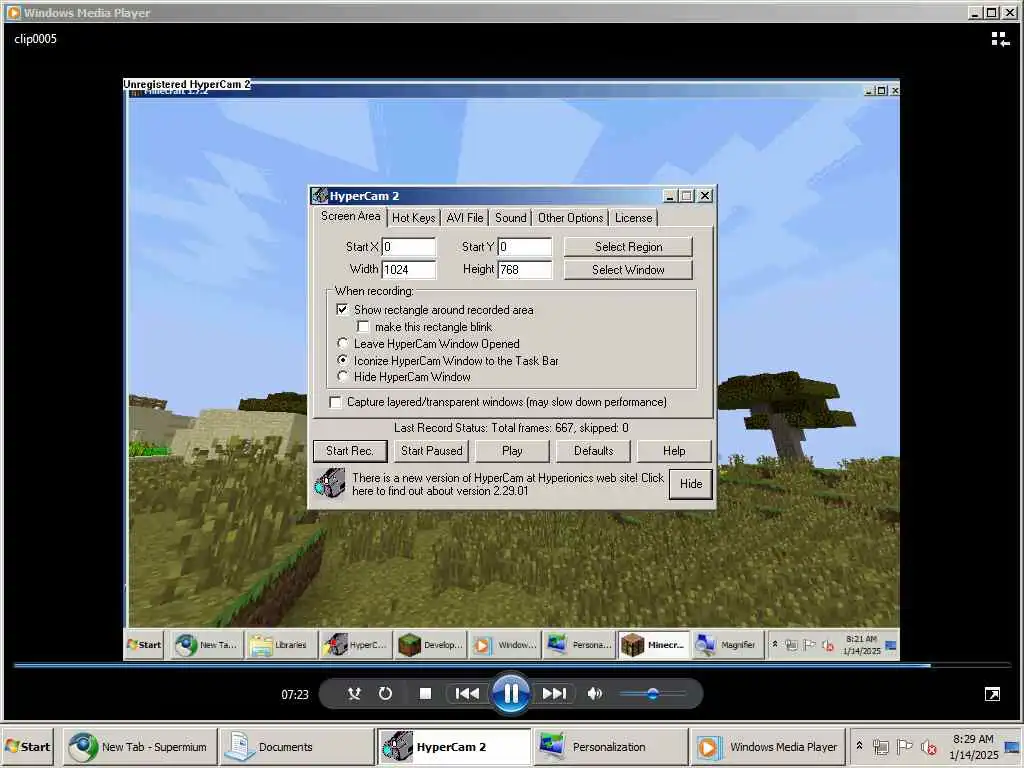Click the HyperCam new version notice text

coord(507,485)
